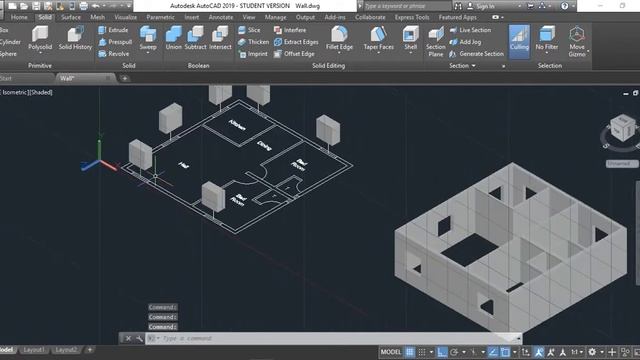Image resolution: width=640 pixels, height=360 pixels.
Task: Switch to the Mesh ribbon tab
Action: (98, 17)
